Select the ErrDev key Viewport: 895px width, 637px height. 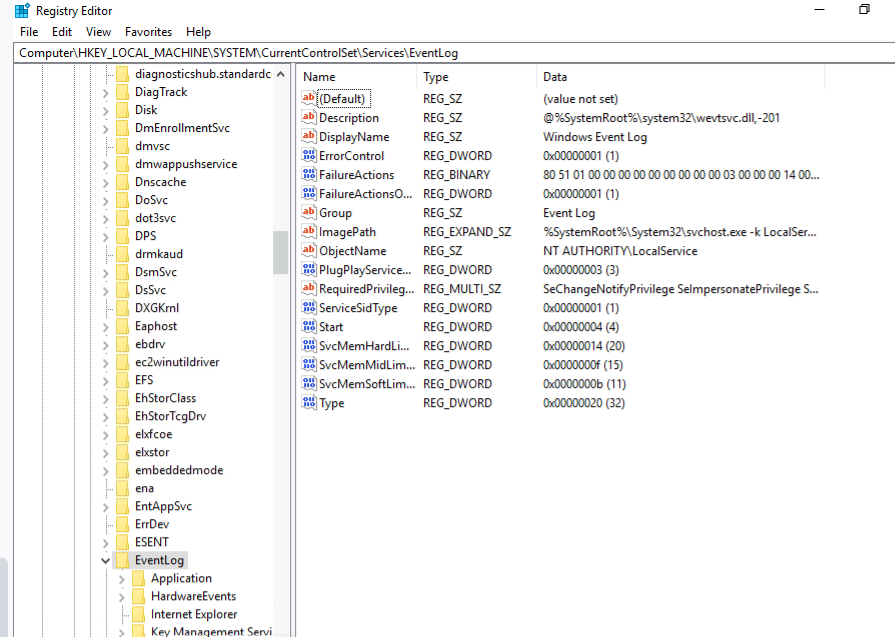(x=152, y=524)
